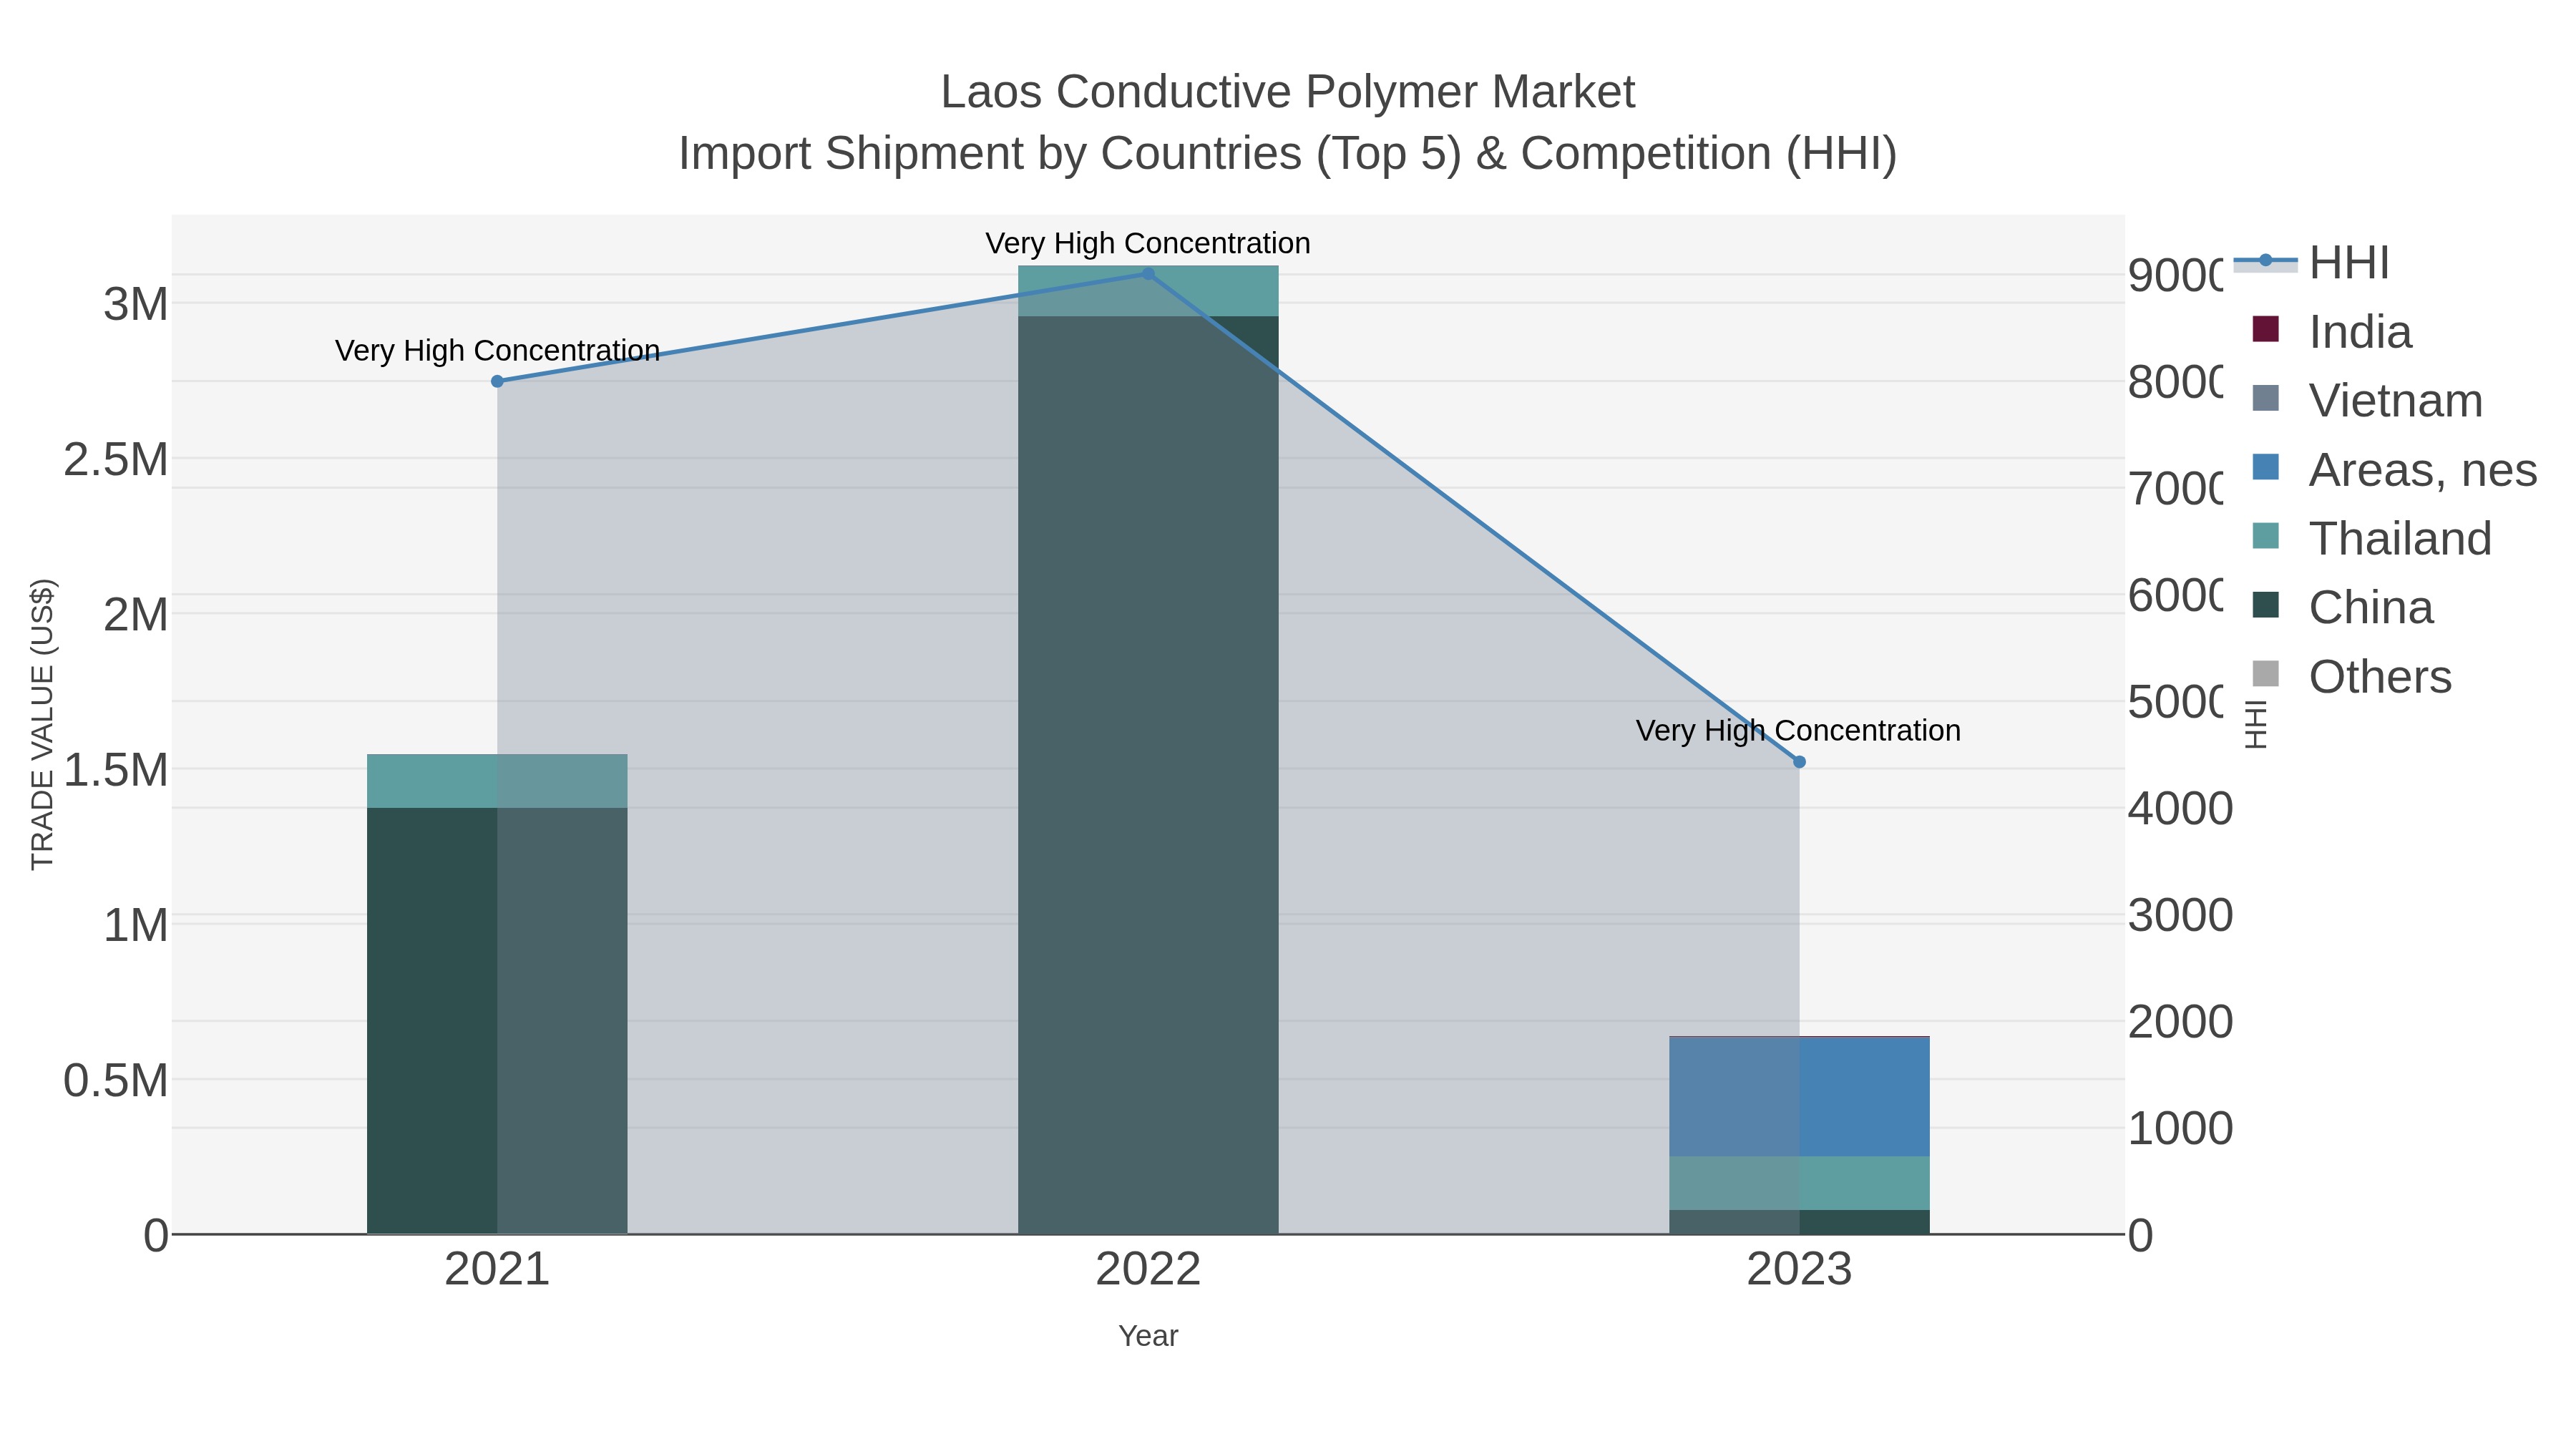This screenshot has width=2576, height=1449.
Task: Click the 2021 HHI data point
Action: click(x=497, y=381)
